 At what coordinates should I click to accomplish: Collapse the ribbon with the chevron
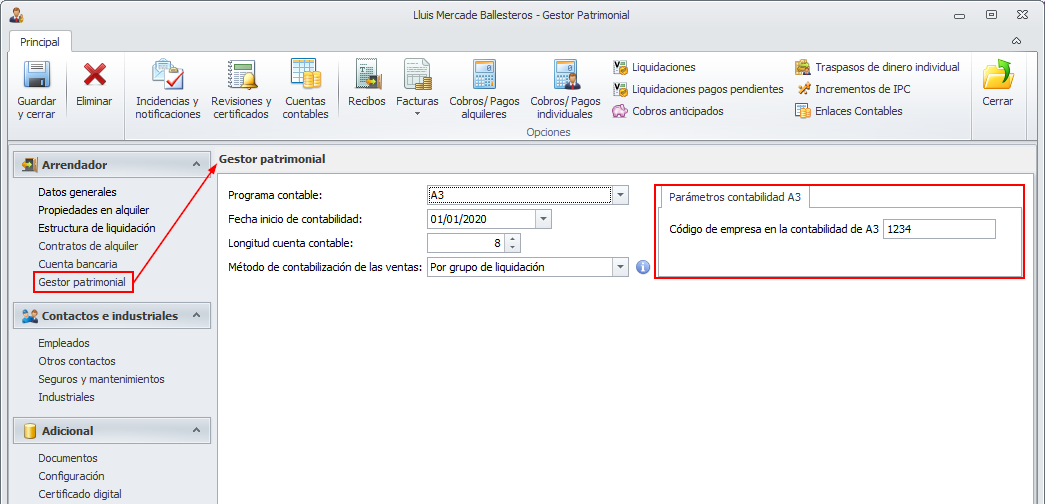pyautogui.click(x=1016, y=41)
